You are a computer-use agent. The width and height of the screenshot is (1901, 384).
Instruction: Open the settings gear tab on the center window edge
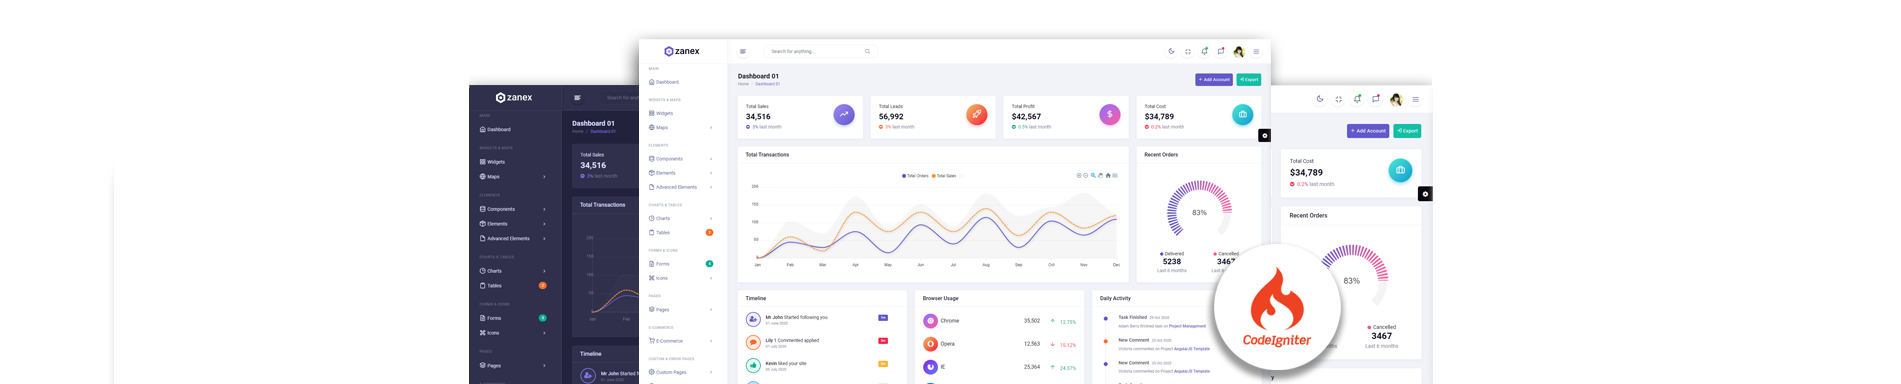1264,135
